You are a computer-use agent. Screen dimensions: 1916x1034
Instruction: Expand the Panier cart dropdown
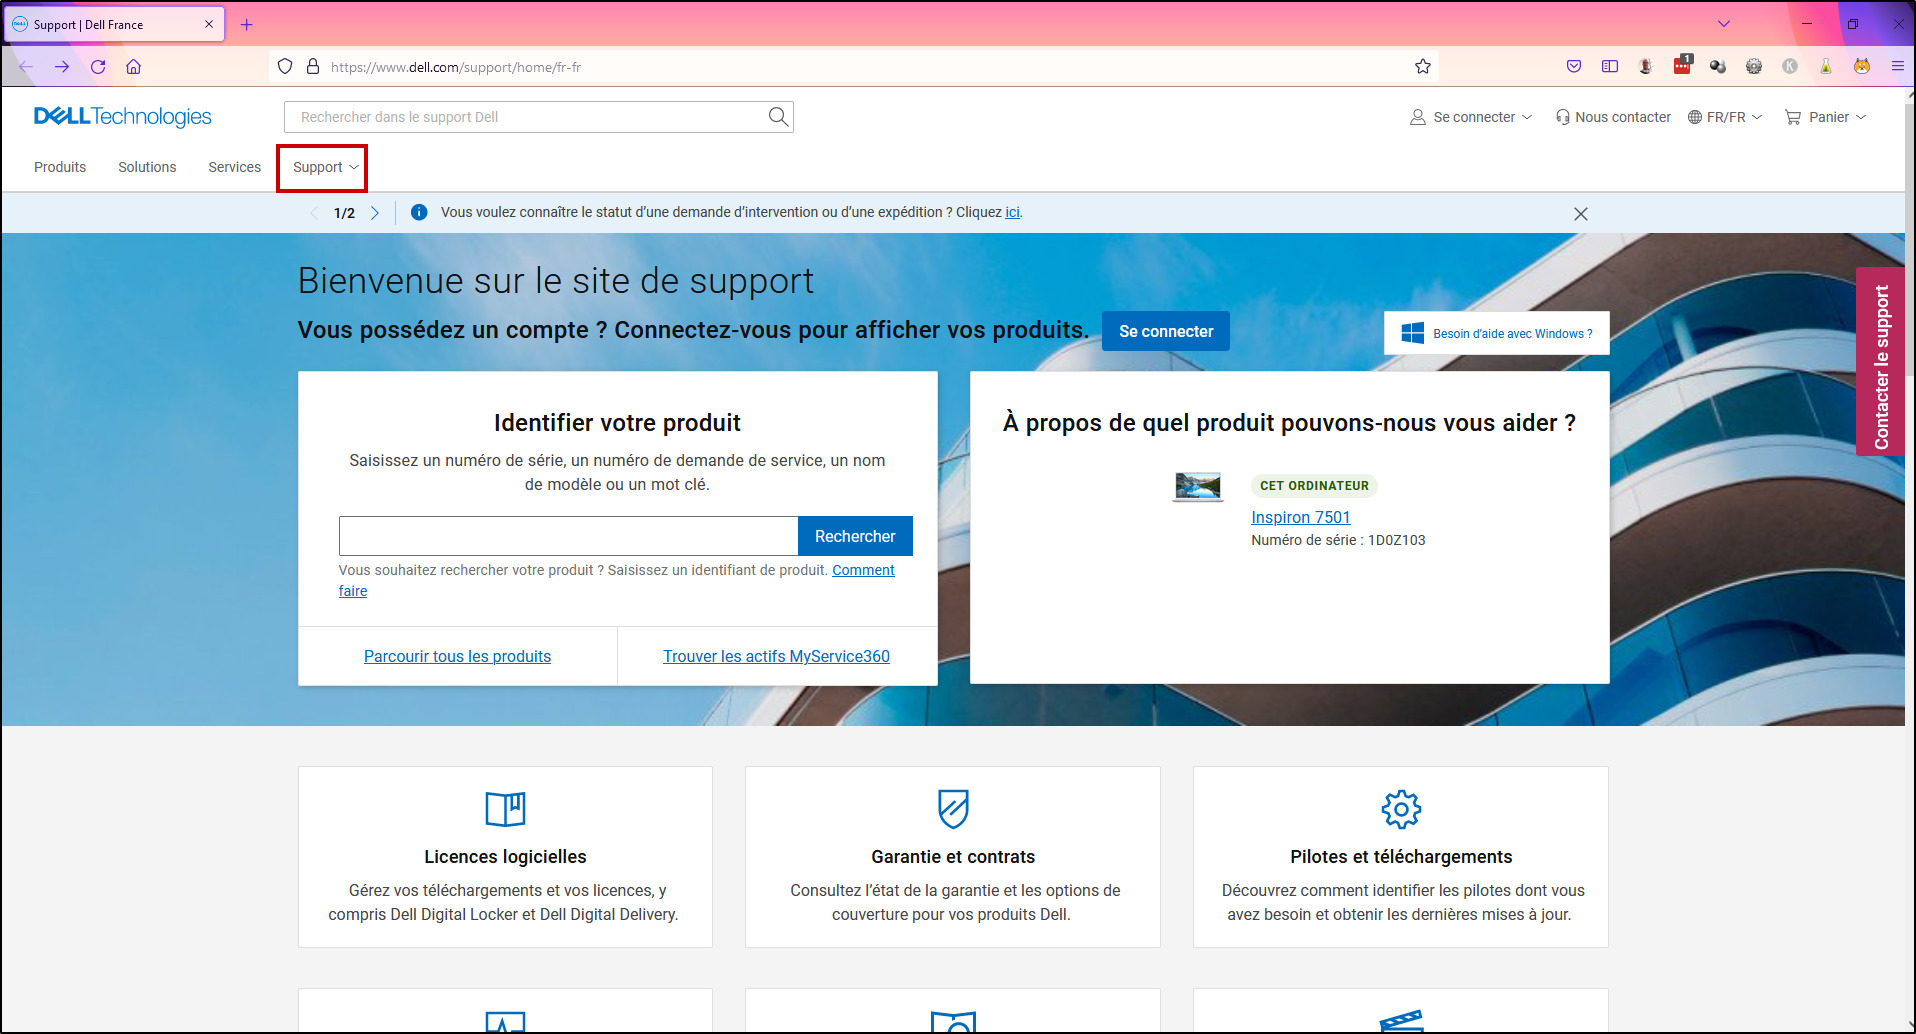[x=1826, y=117]
